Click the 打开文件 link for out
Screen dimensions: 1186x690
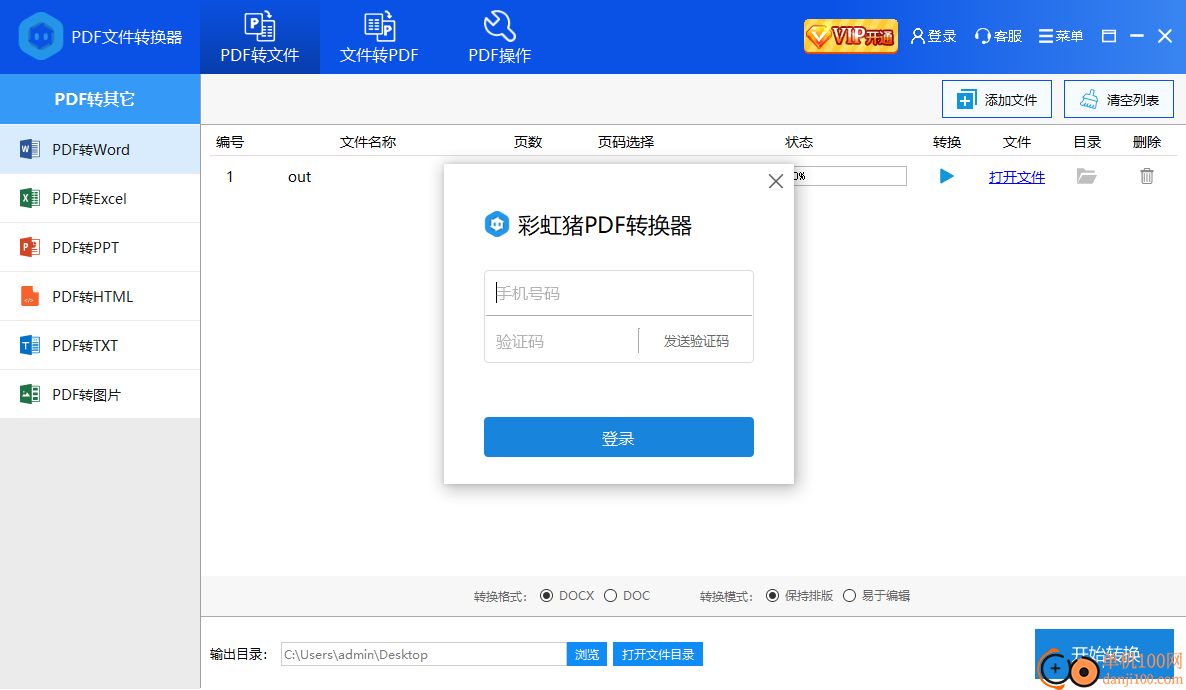pos(1017,177)
